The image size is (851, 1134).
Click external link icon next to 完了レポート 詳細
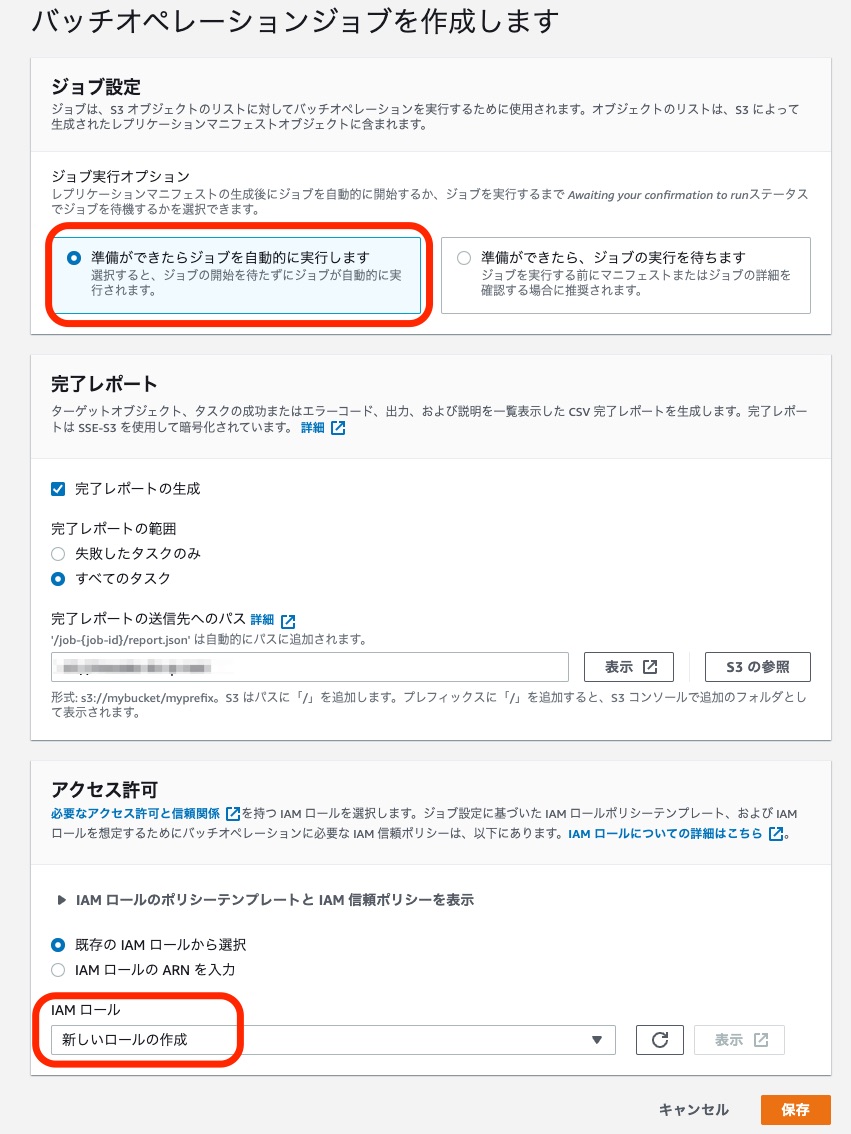(x=338, y=428)
